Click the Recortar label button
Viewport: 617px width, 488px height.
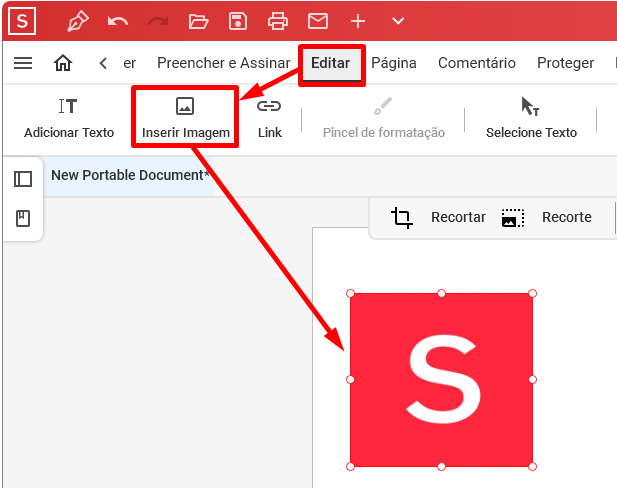click(458, 217)
